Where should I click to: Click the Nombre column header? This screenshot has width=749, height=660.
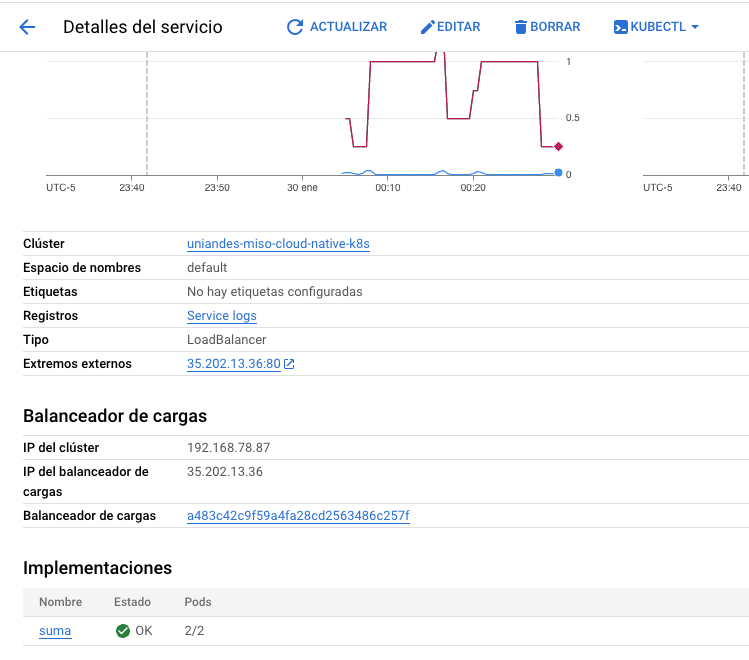tap(61, 602)
